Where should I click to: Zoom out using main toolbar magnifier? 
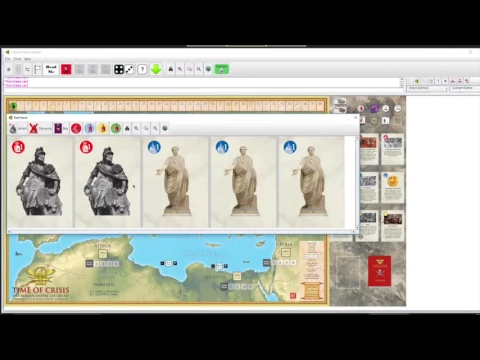pyautogui.click(x=199, y=69)
